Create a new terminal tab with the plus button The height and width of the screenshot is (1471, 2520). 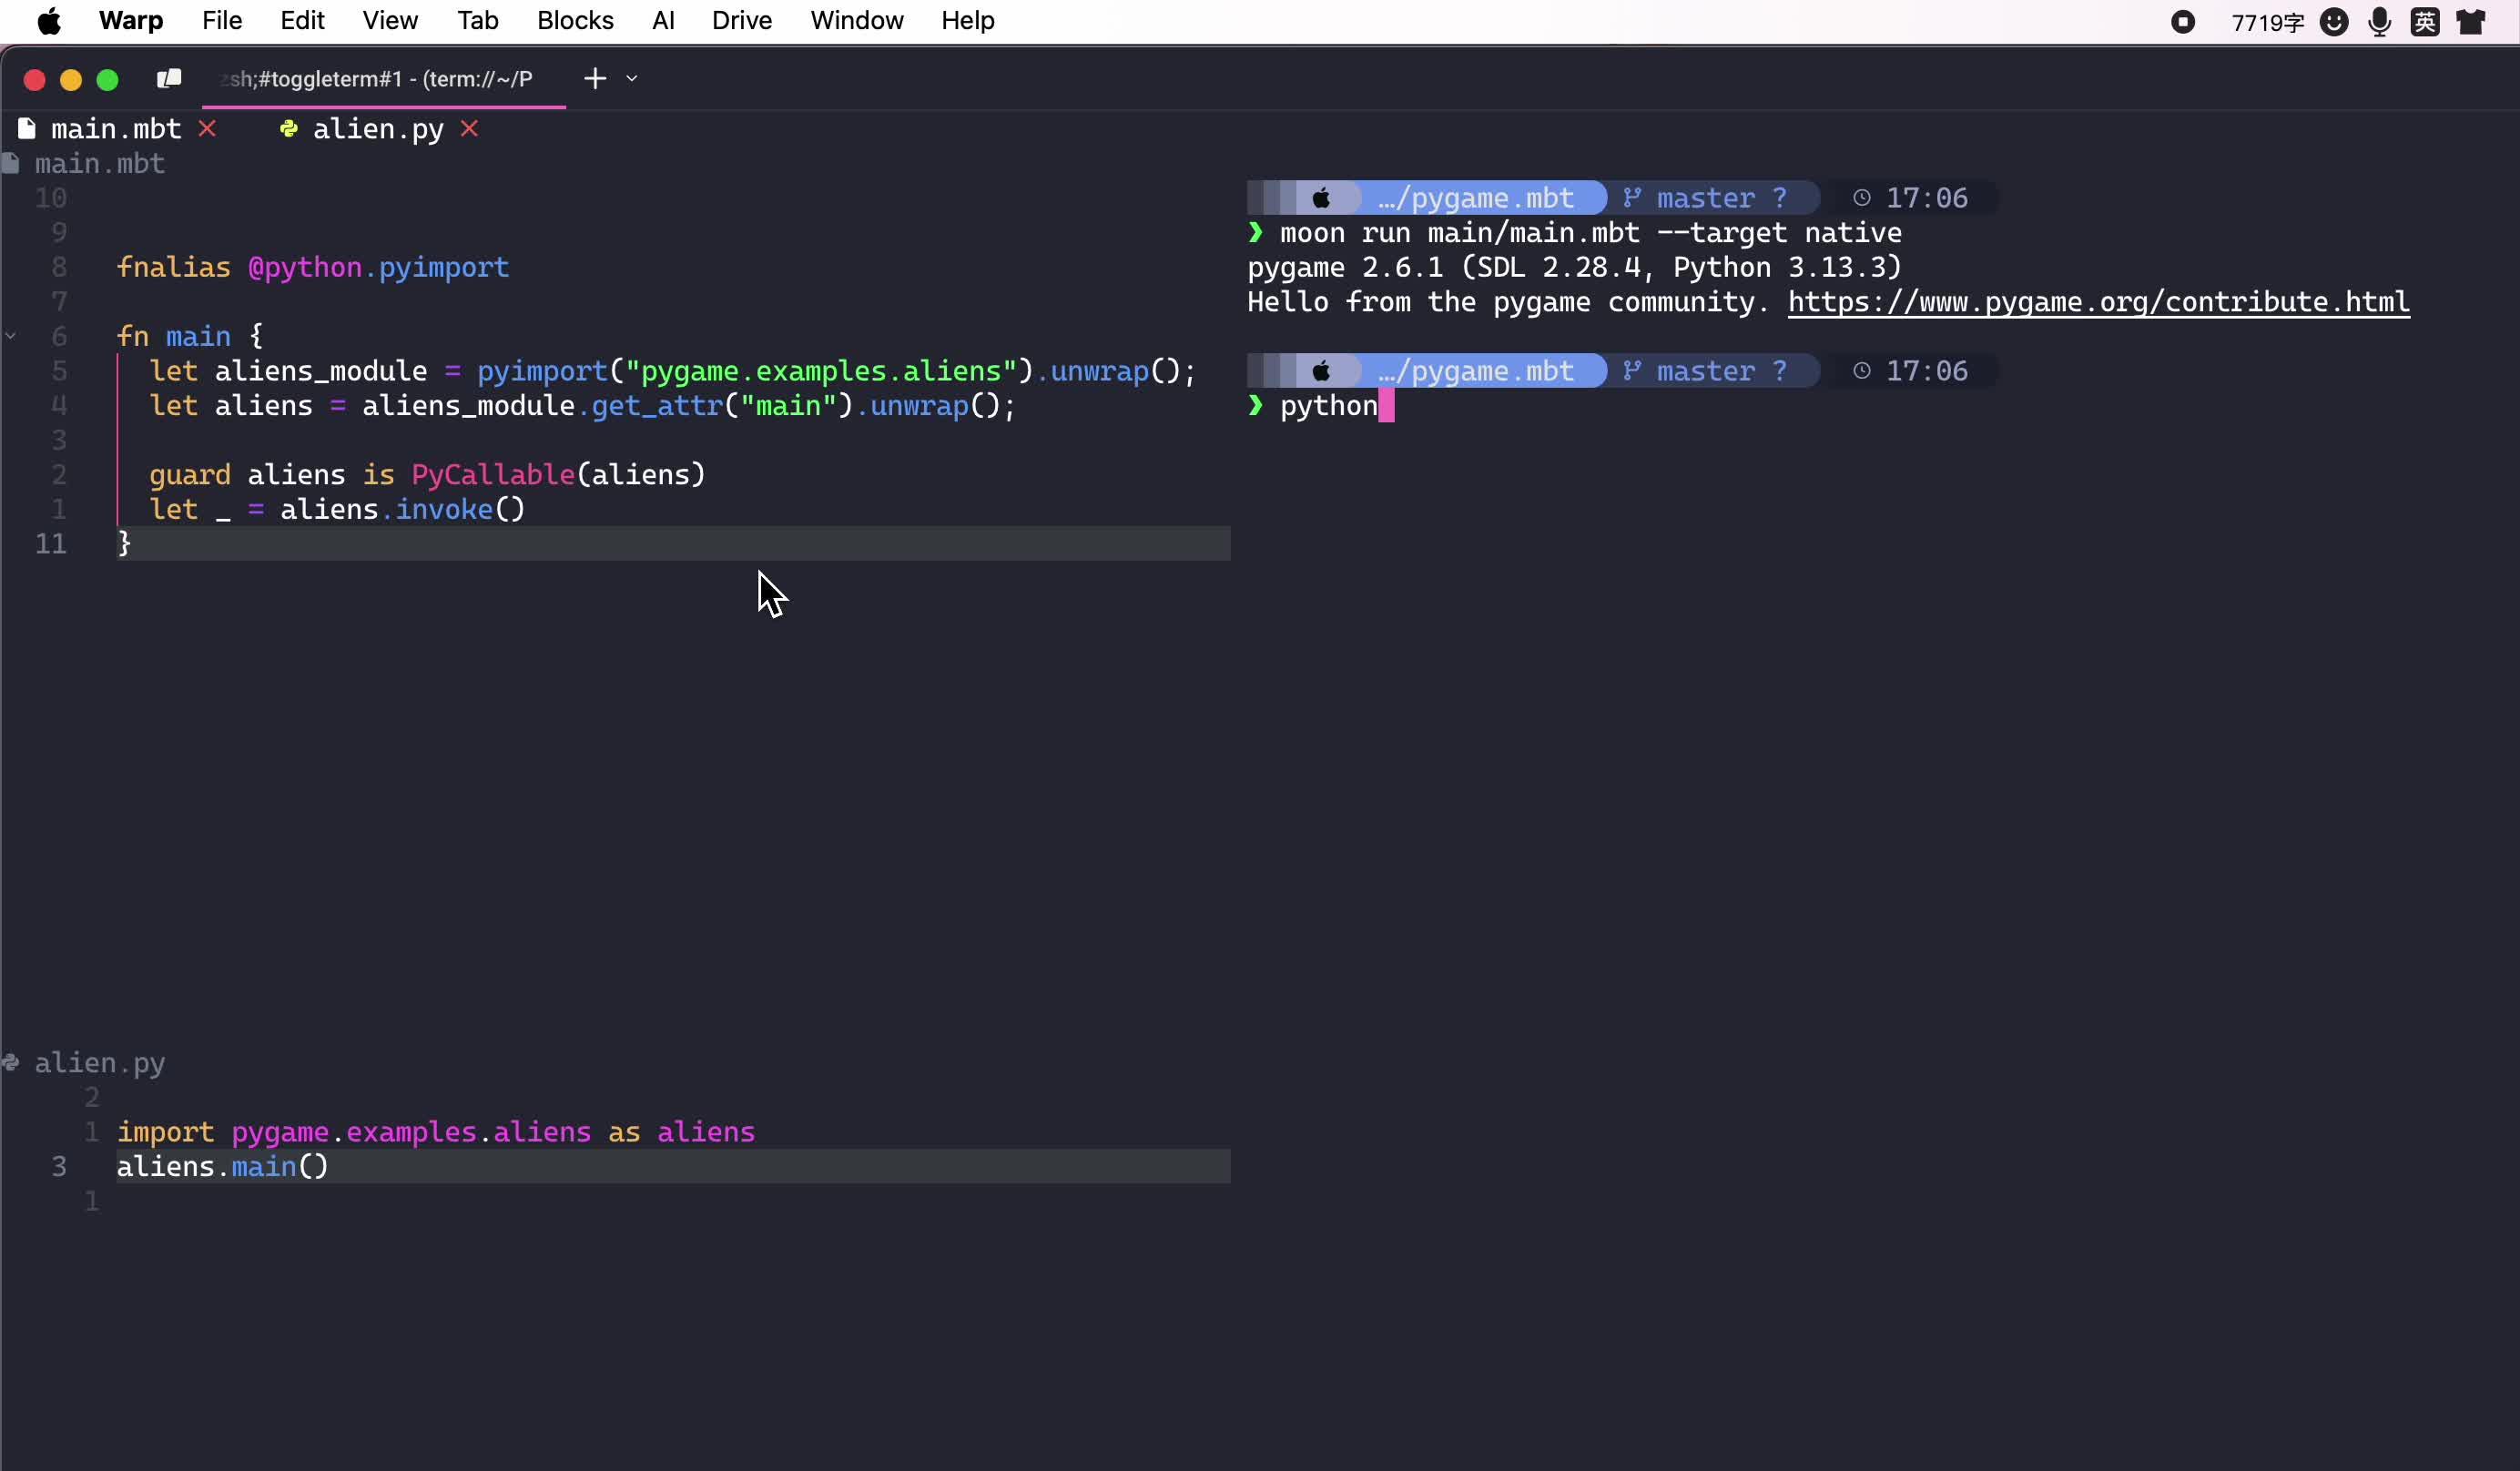[594, 78]
